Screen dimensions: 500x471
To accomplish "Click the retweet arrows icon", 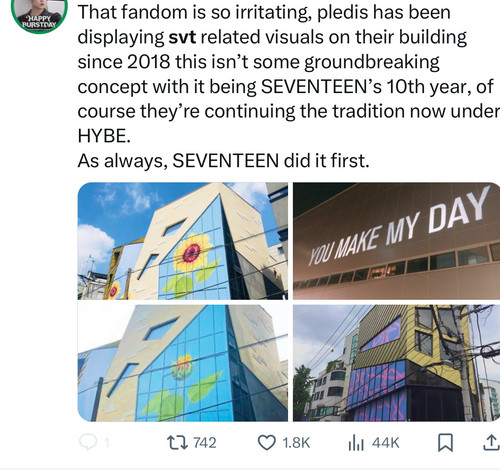I will coord(178,443).
